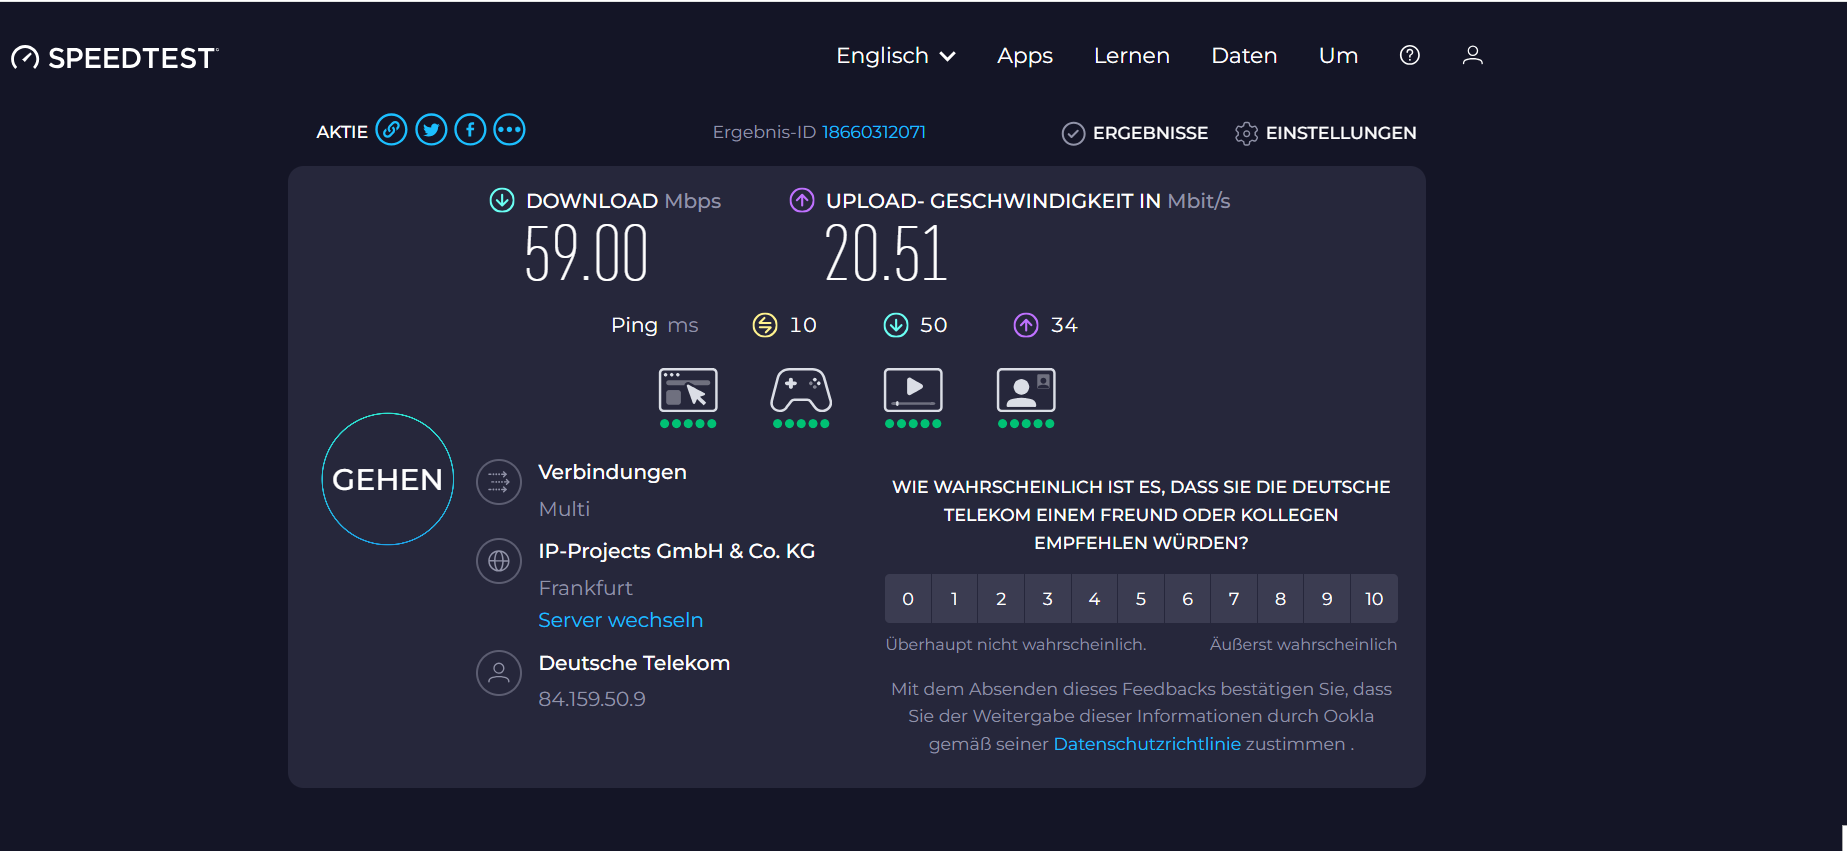Rate recommendation 5
This screenshot has height=851, width=1847.
1141,599
